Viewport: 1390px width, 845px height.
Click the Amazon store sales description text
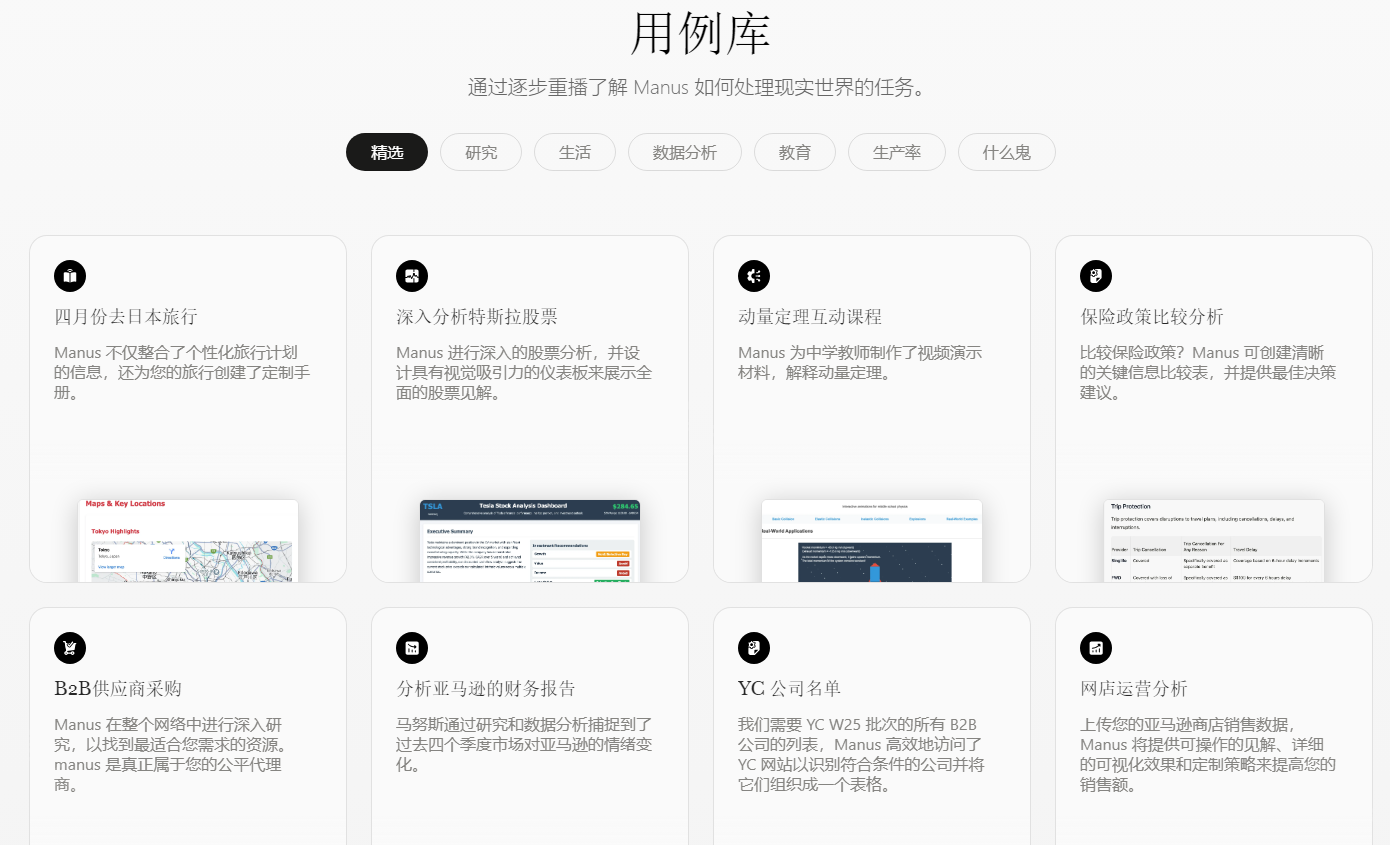click(1208, 755)
